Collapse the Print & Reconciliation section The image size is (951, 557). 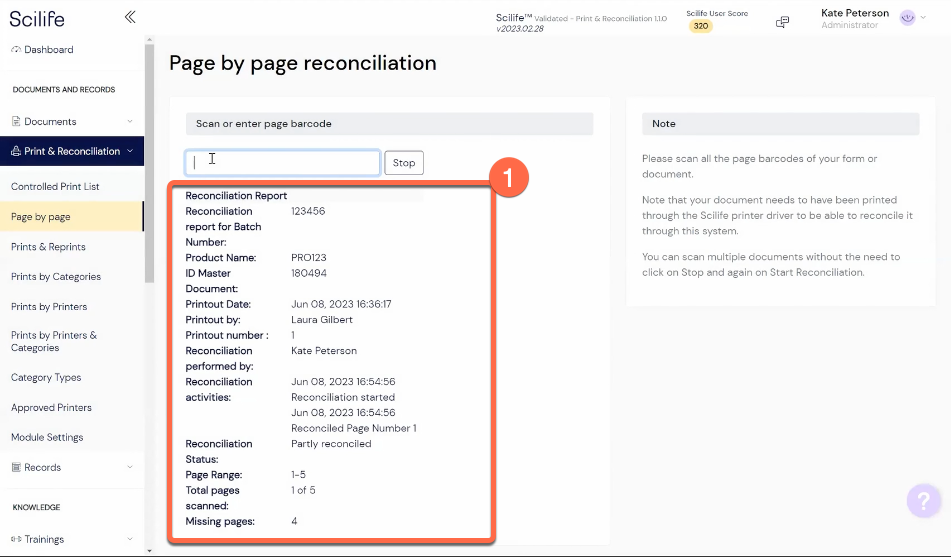(x=130, y=152)
